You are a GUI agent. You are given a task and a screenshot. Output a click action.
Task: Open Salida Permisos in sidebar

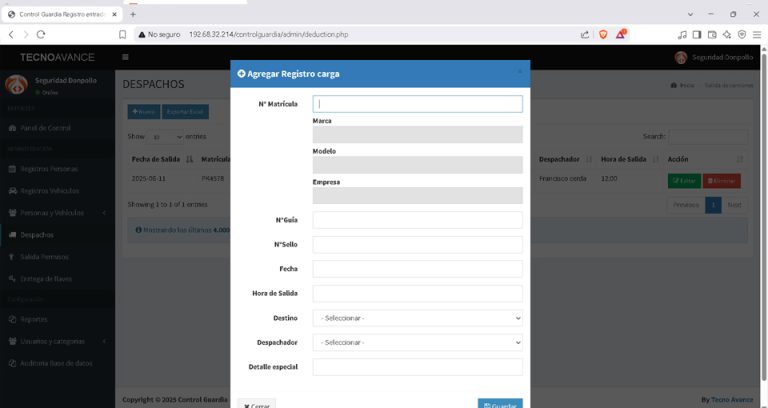pyautogui.click(x=57, y=257)
